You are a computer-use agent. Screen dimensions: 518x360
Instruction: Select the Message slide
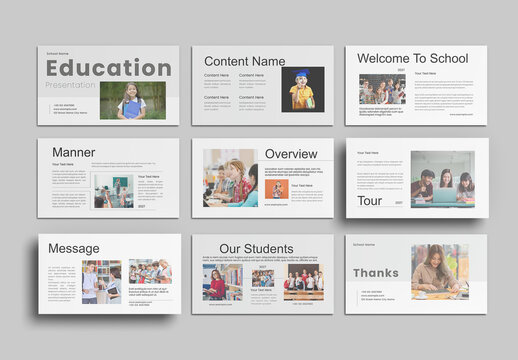click(110, 274)
